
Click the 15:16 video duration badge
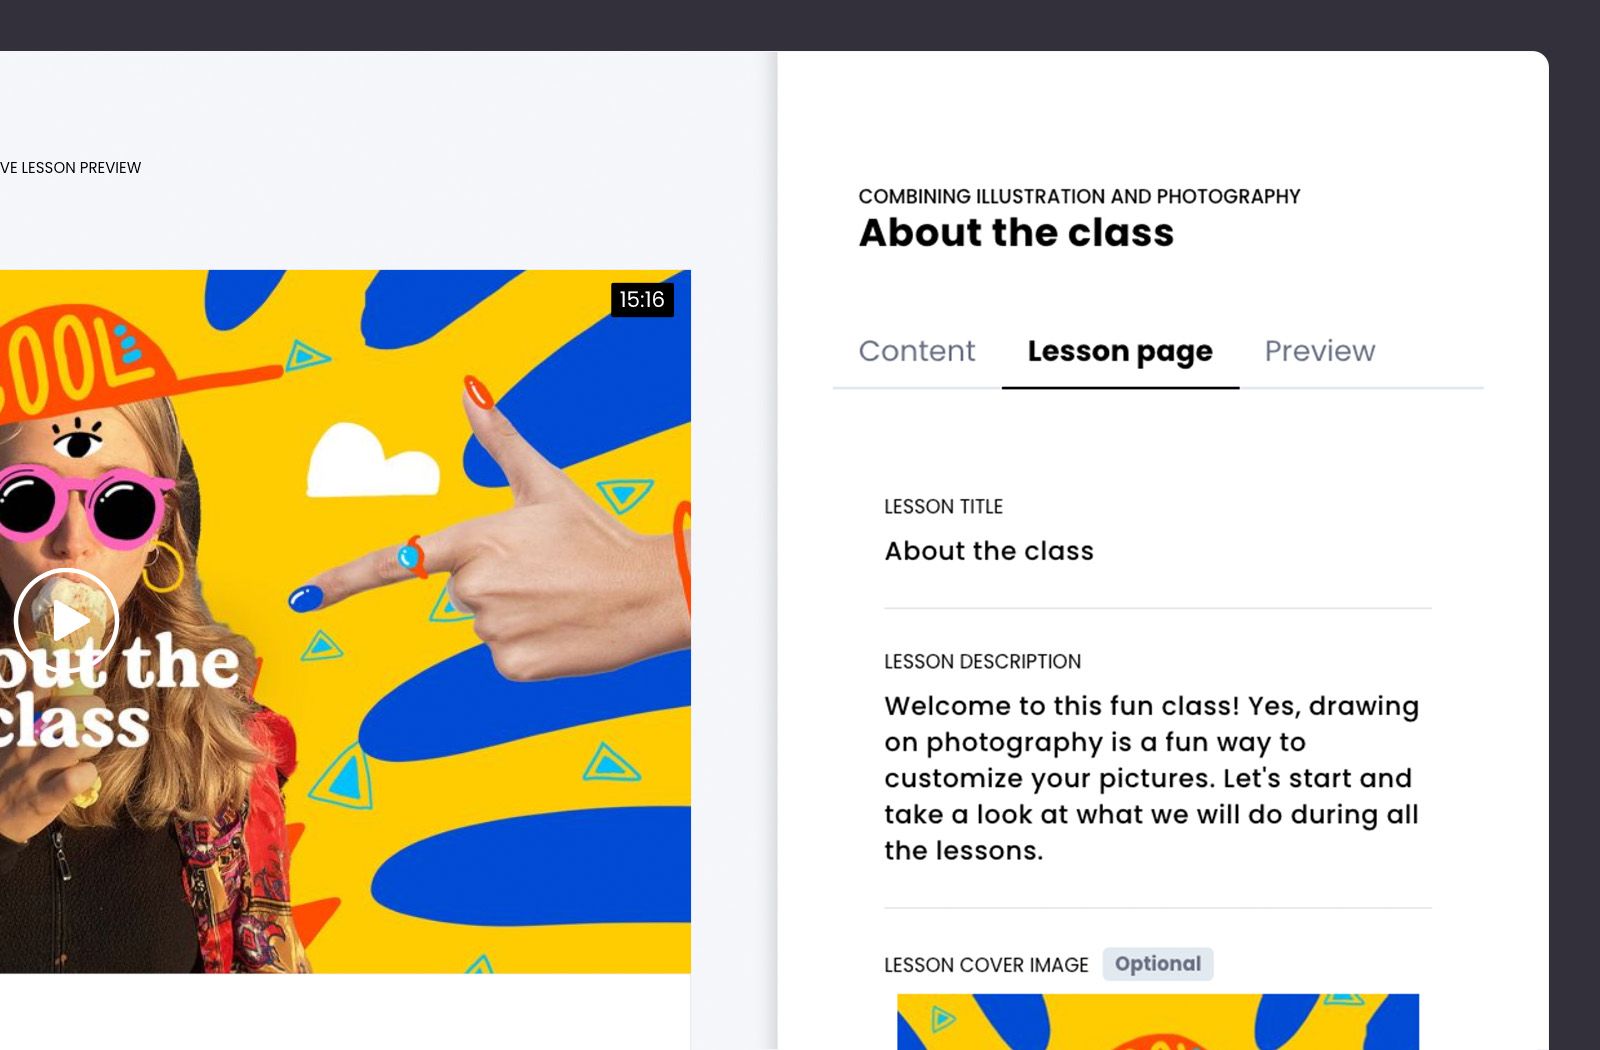[642, 300]
